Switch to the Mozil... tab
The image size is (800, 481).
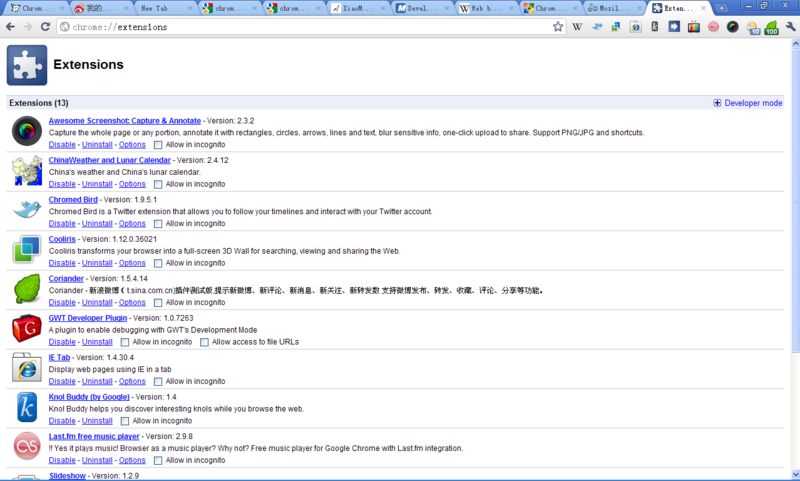(x=614, y=8)
